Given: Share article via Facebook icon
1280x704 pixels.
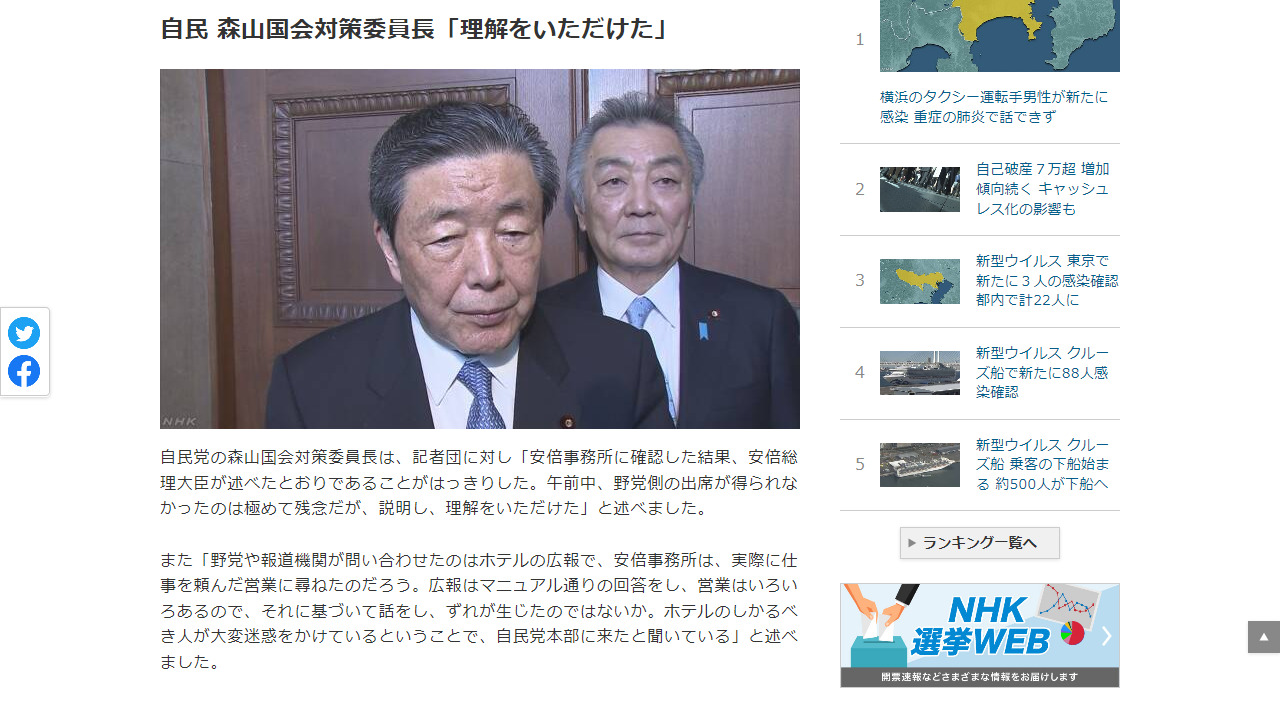Looking at the screenshot, I should (x=24, y=371).
